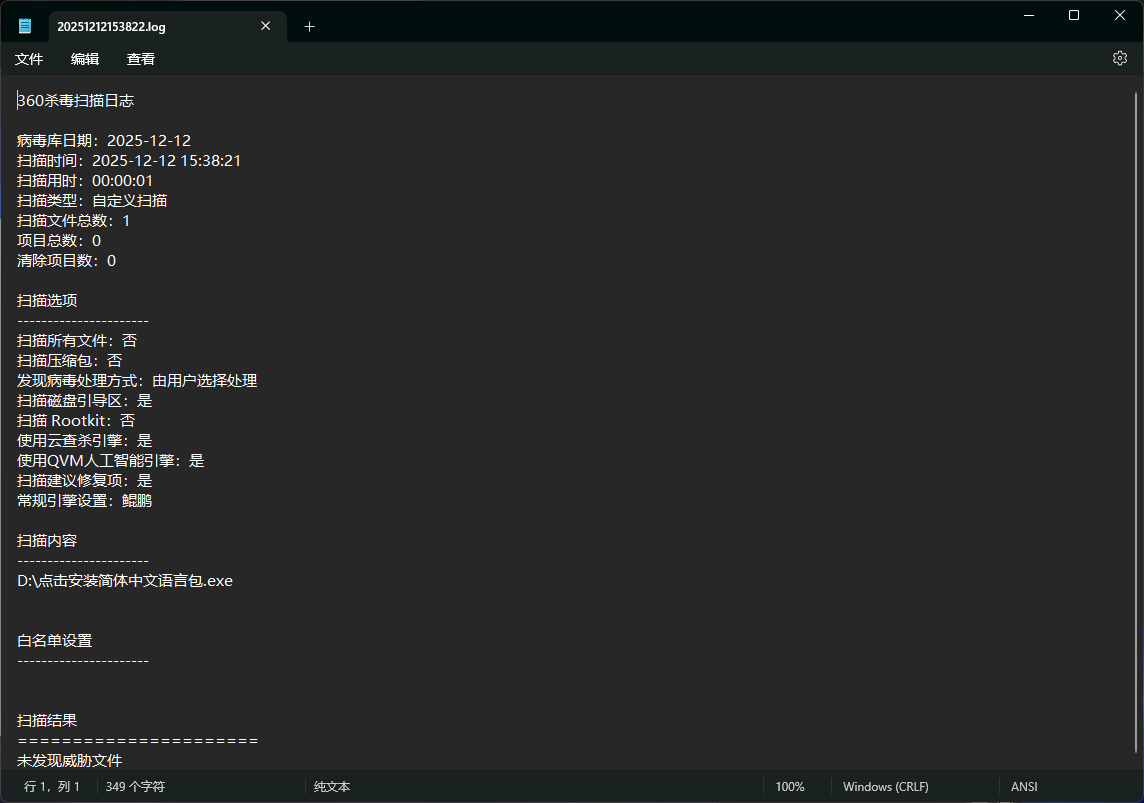Click the title line 360杀毒扫描日志
This screenshot has width=1144, height=803.
coord(76,101)
